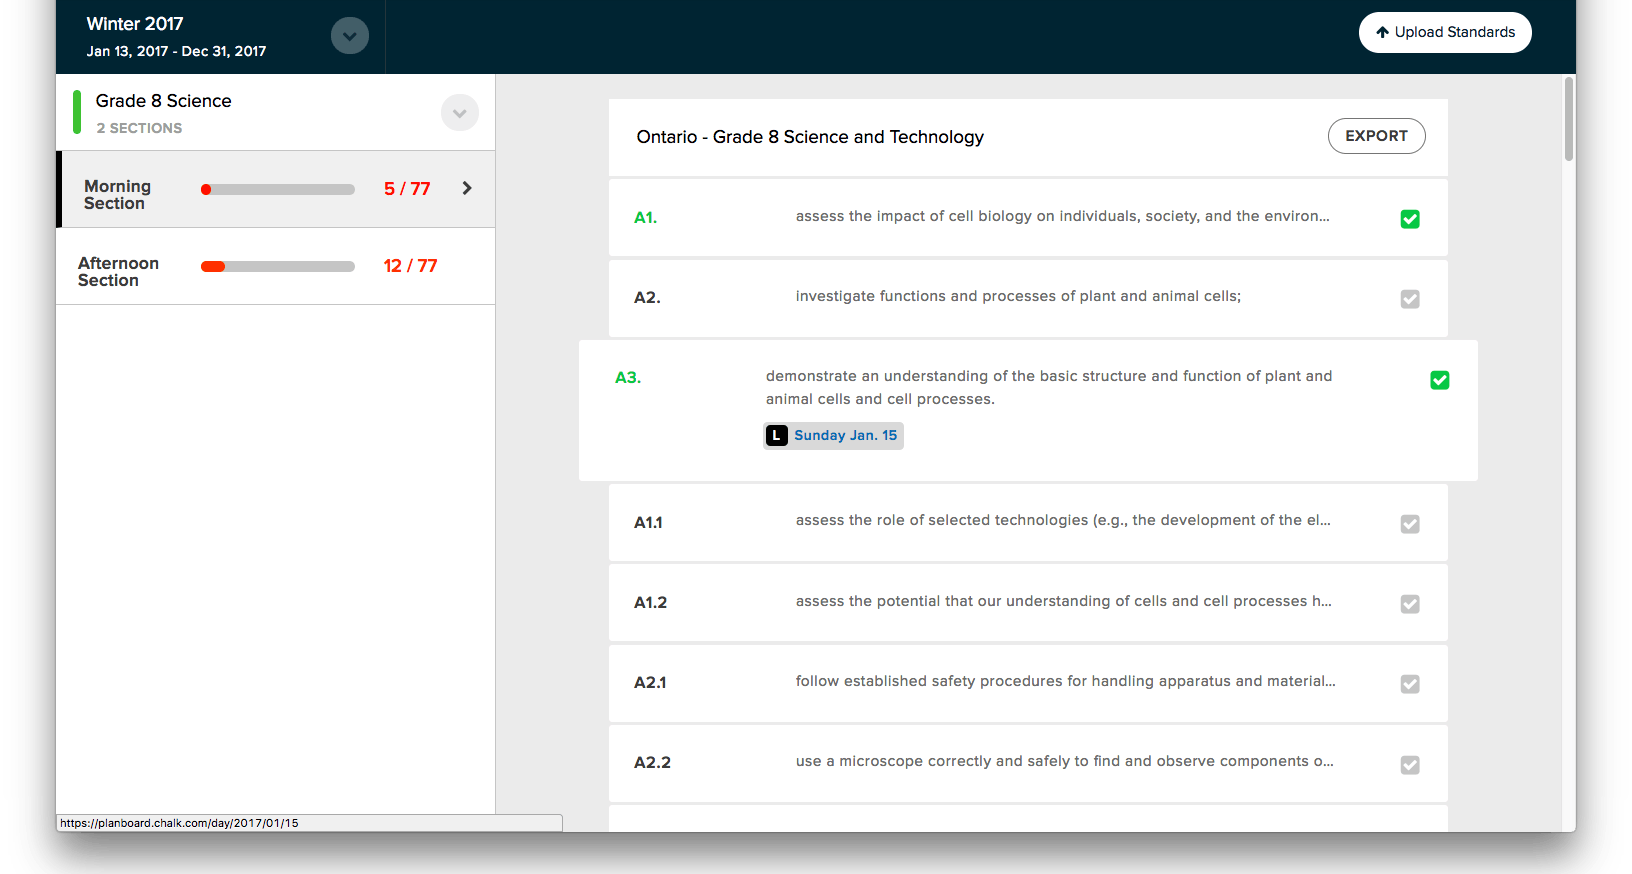Image resolution: width=1632 pixels, height=874 pixels.
Task: Open standard A2. investigate functions row
Action: point(1028,298)
